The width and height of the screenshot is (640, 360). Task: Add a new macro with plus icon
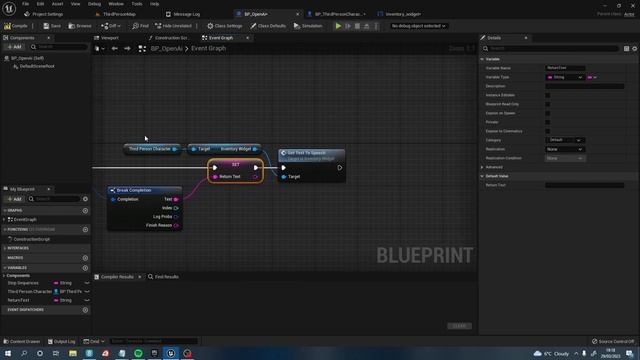click(85, 258)
